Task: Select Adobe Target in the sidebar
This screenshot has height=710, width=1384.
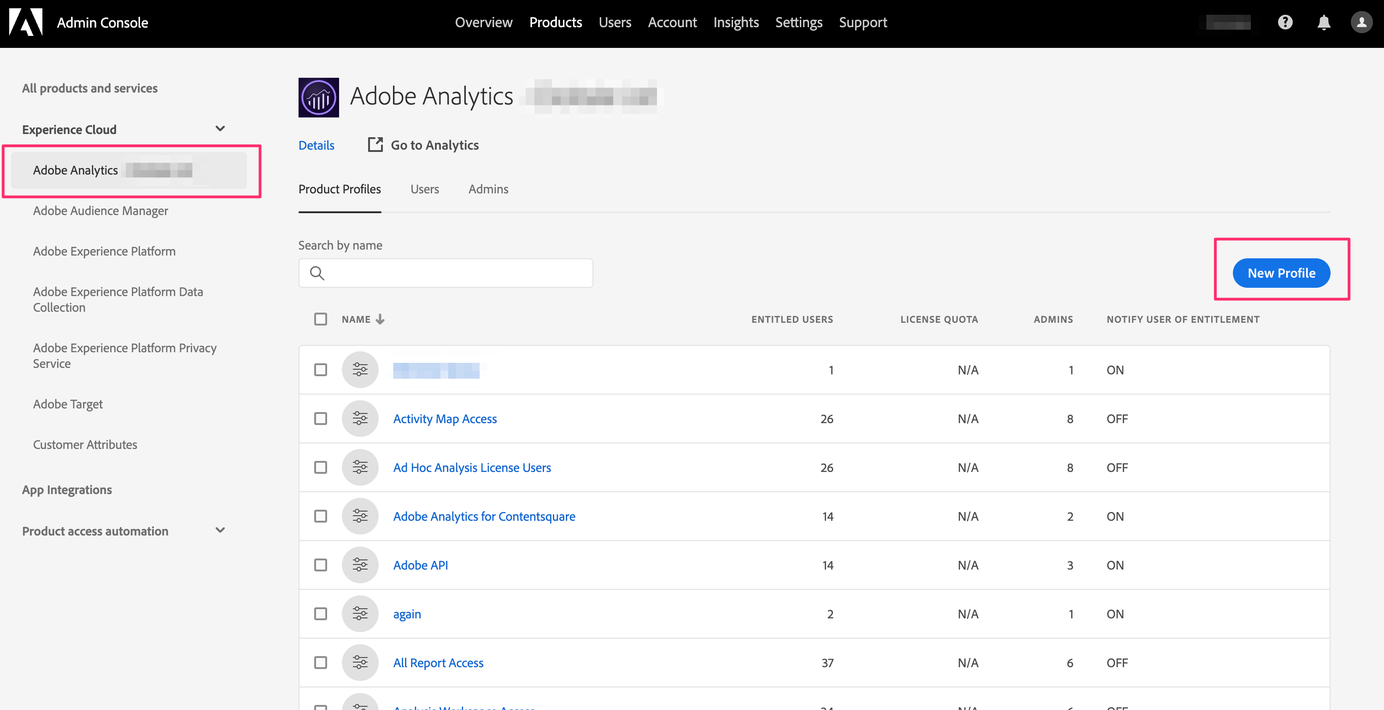Action: click(x=68, y=404)
